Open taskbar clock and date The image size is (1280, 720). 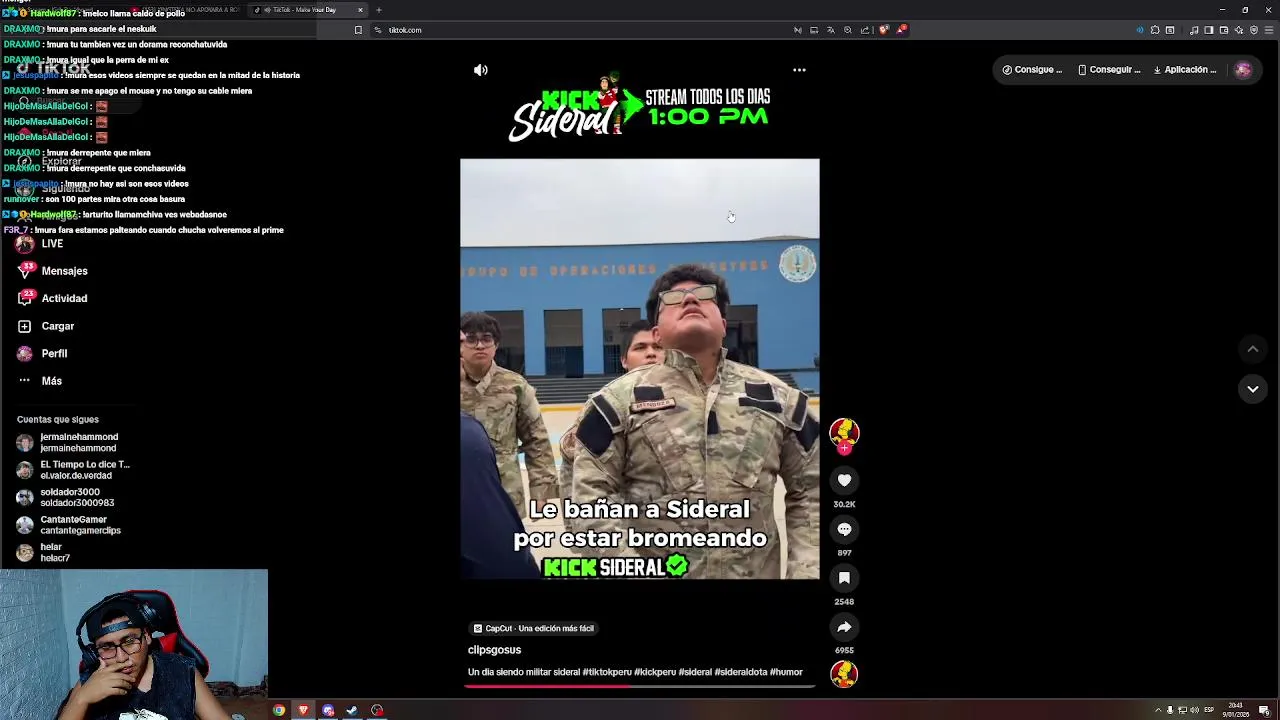click(1236, 710)
